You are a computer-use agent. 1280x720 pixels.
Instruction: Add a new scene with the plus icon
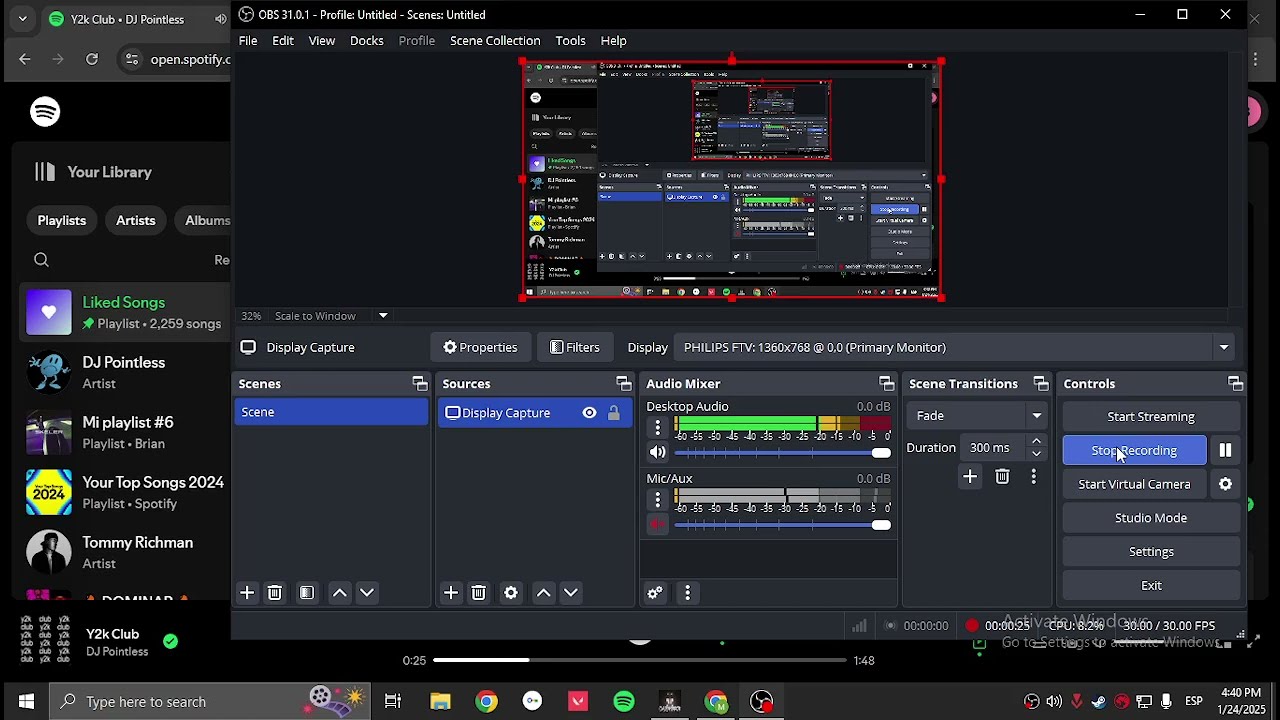247,593
